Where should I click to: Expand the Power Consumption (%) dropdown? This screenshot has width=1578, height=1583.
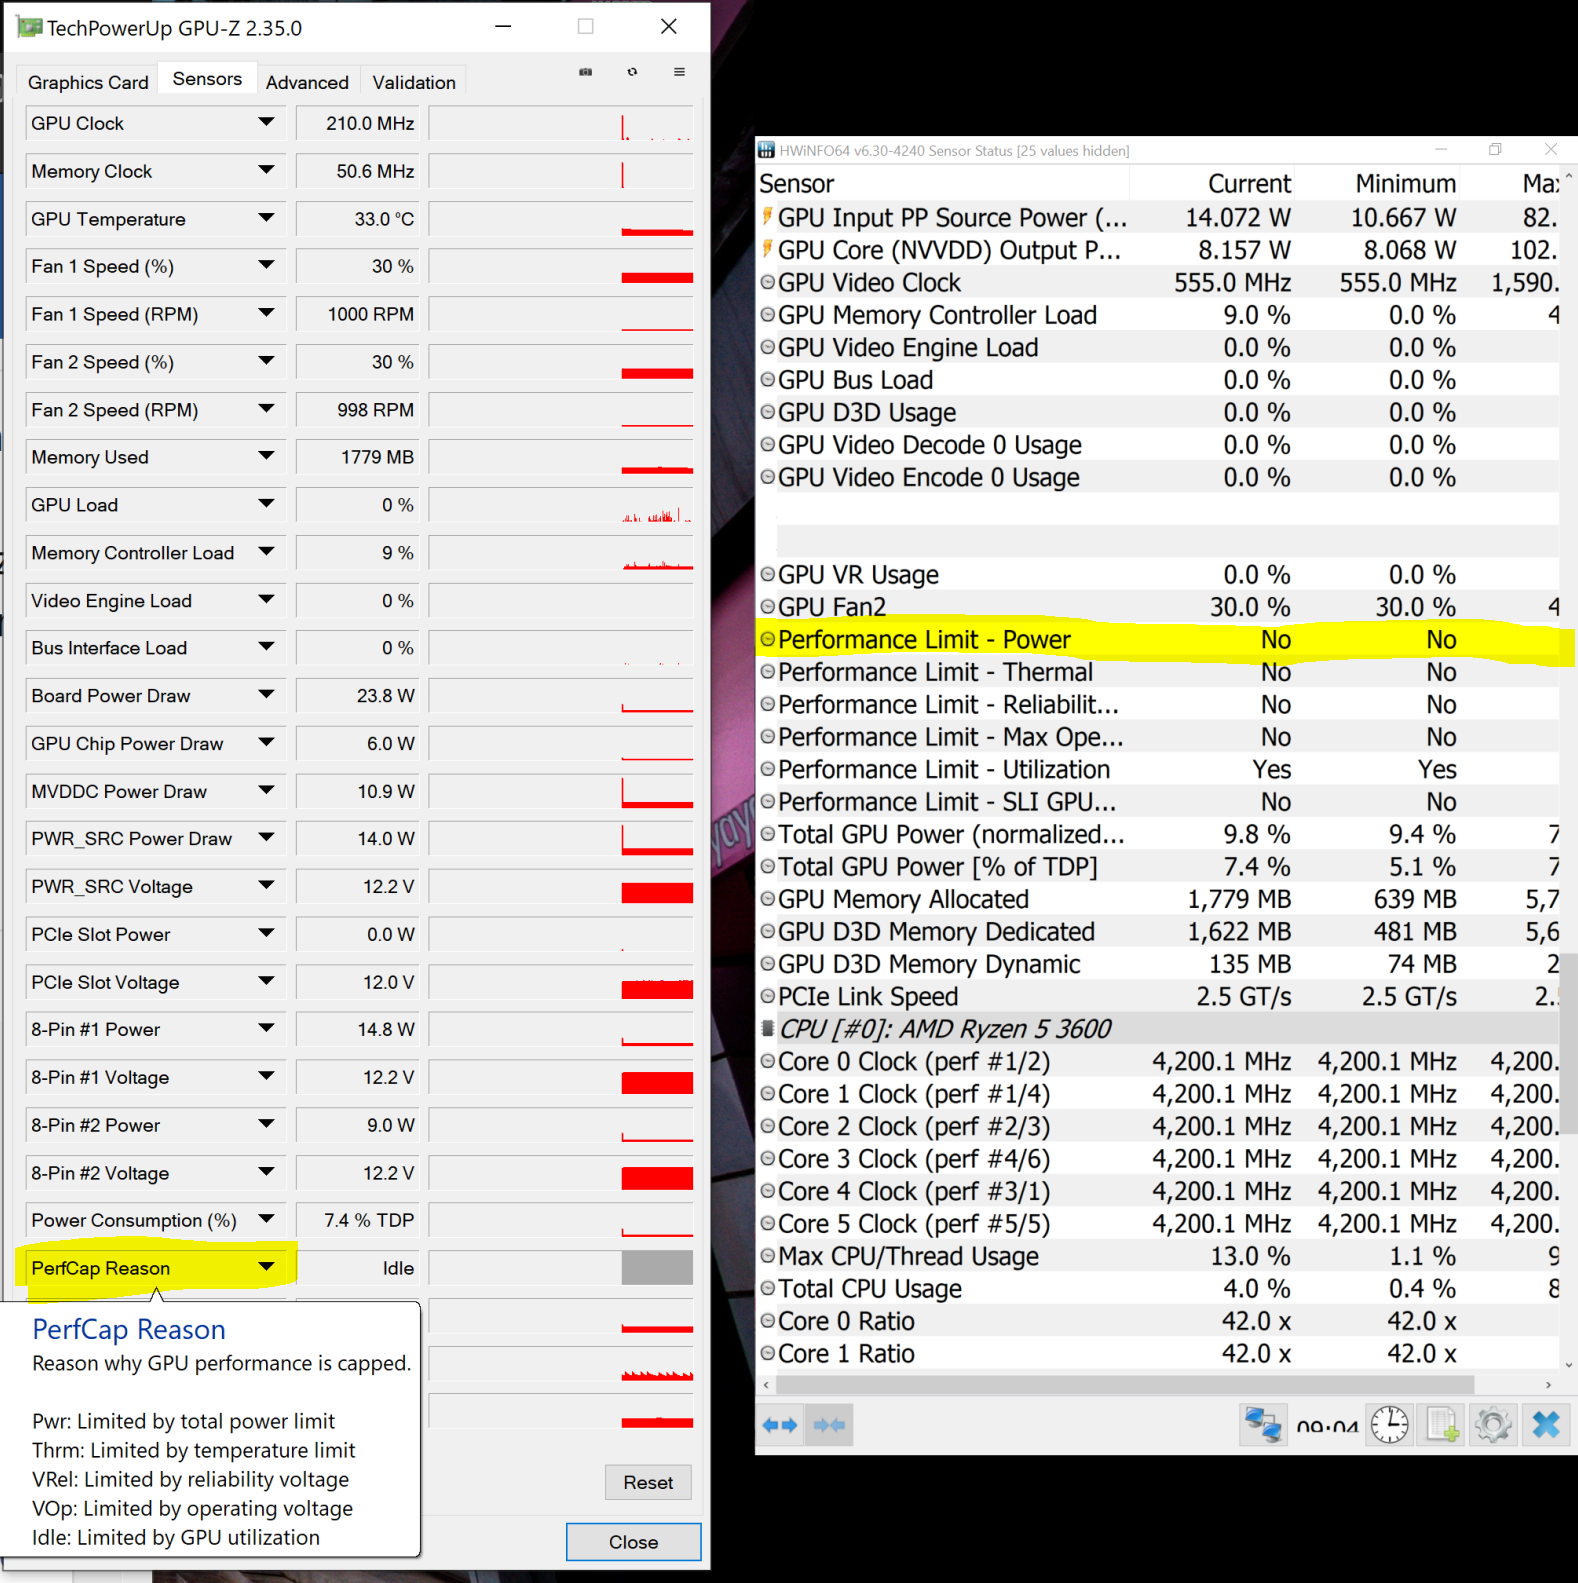[266, 1219]
